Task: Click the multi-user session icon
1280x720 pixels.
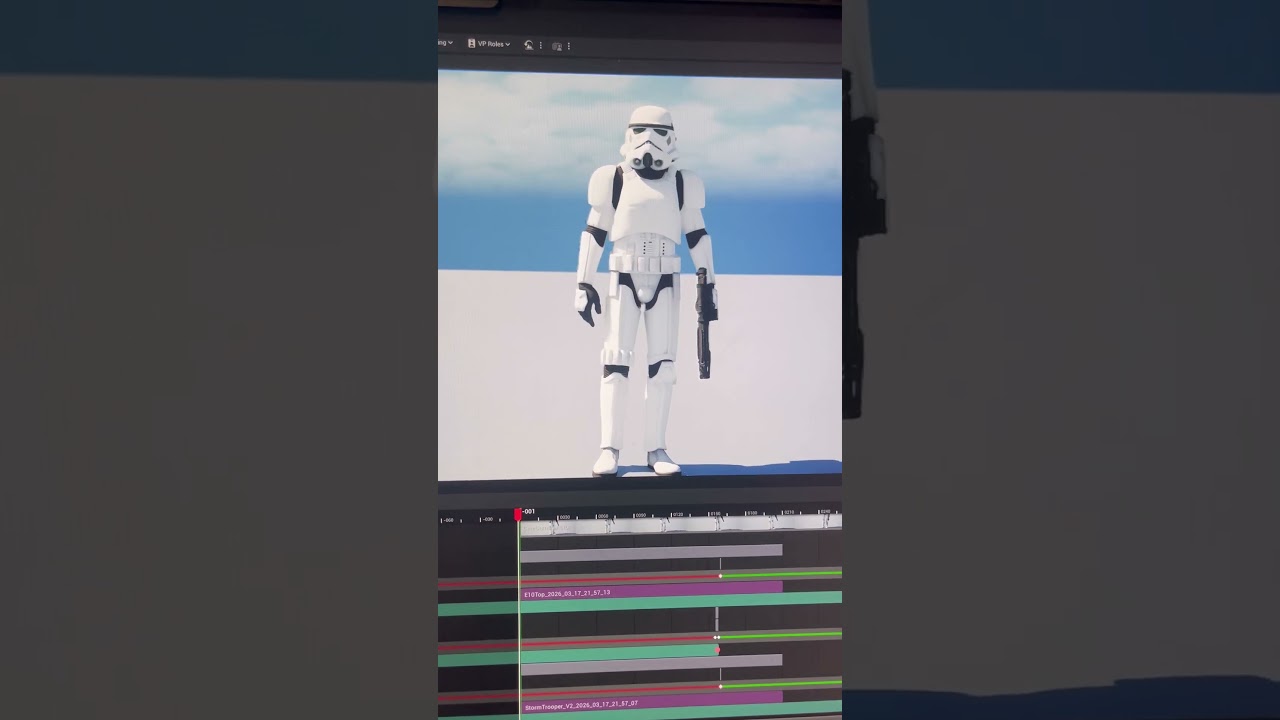Action: pyautogui.click(x=529, y=45)
